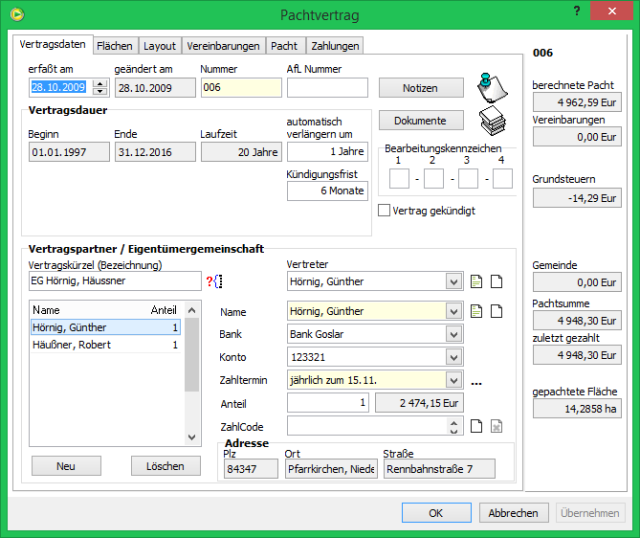Expand the Vertreter dropdown list
The image size is (640, 538).
[455, 282]
